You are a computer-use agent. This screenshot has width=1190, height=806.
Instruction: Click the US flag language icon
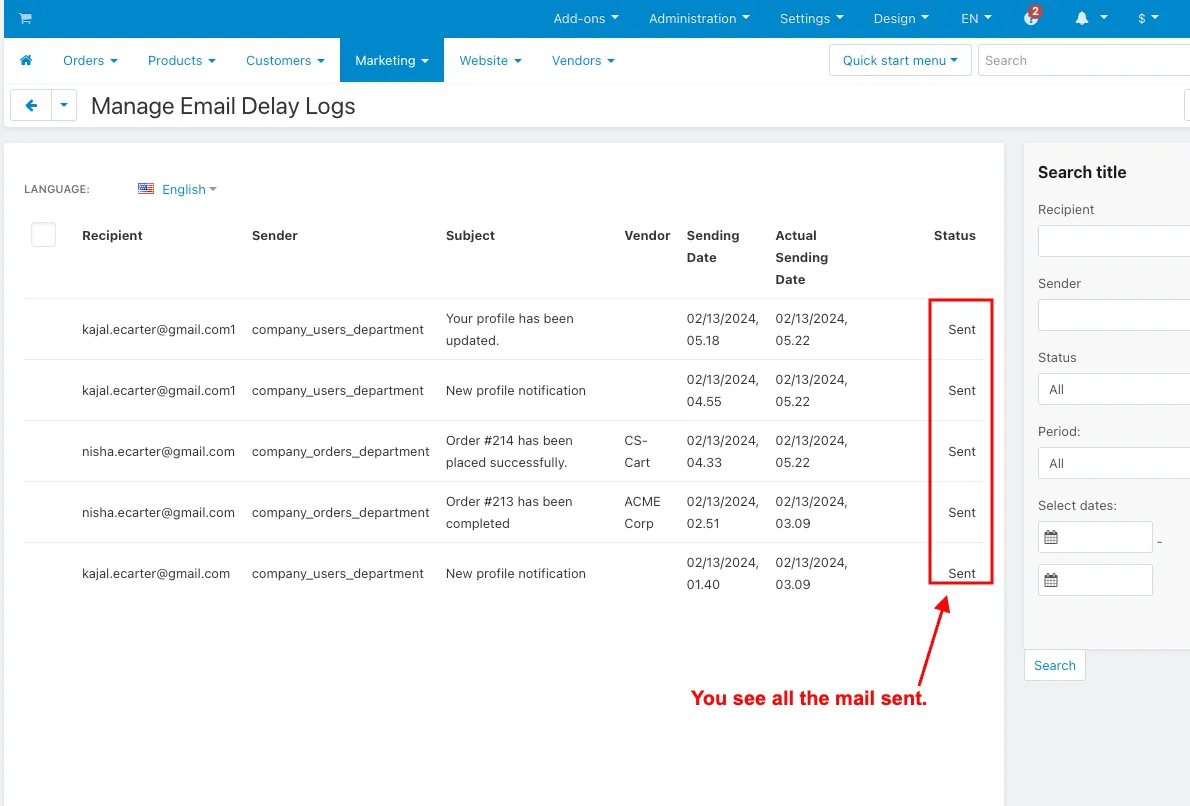click(x=146, y=188)
